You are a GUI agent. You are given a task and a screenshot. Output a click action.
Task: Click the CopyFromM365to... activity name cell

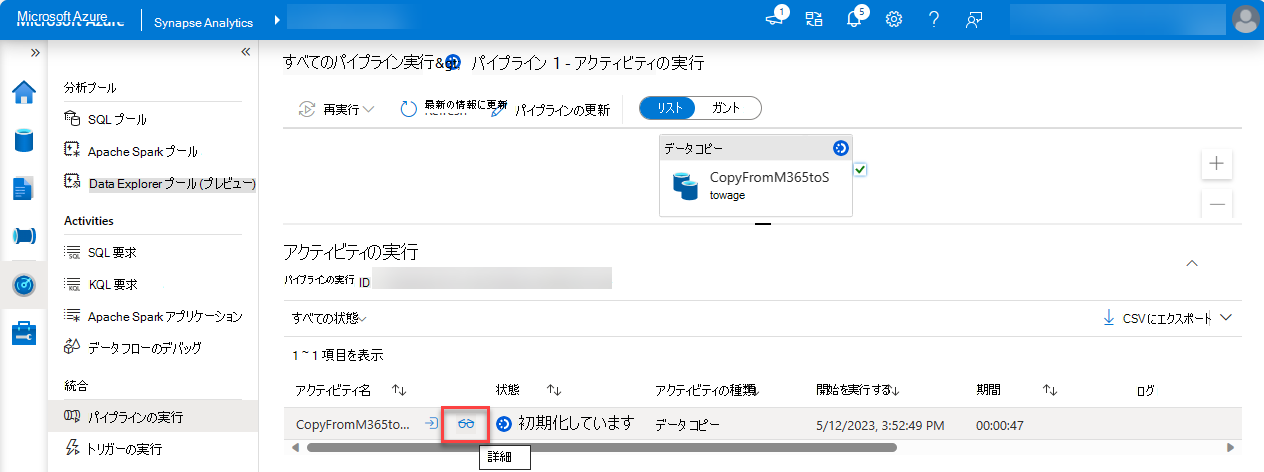tap(352, 424)
